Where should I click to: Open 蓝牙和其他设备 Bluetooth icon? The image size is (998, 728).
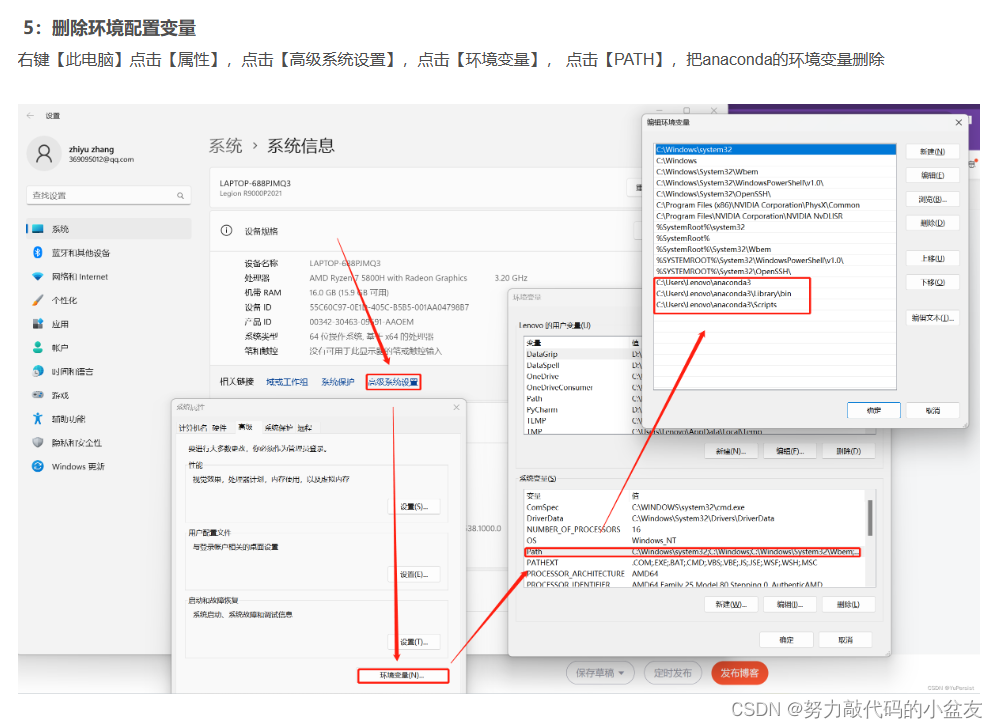pyautogui.click(x=38, y=253)
